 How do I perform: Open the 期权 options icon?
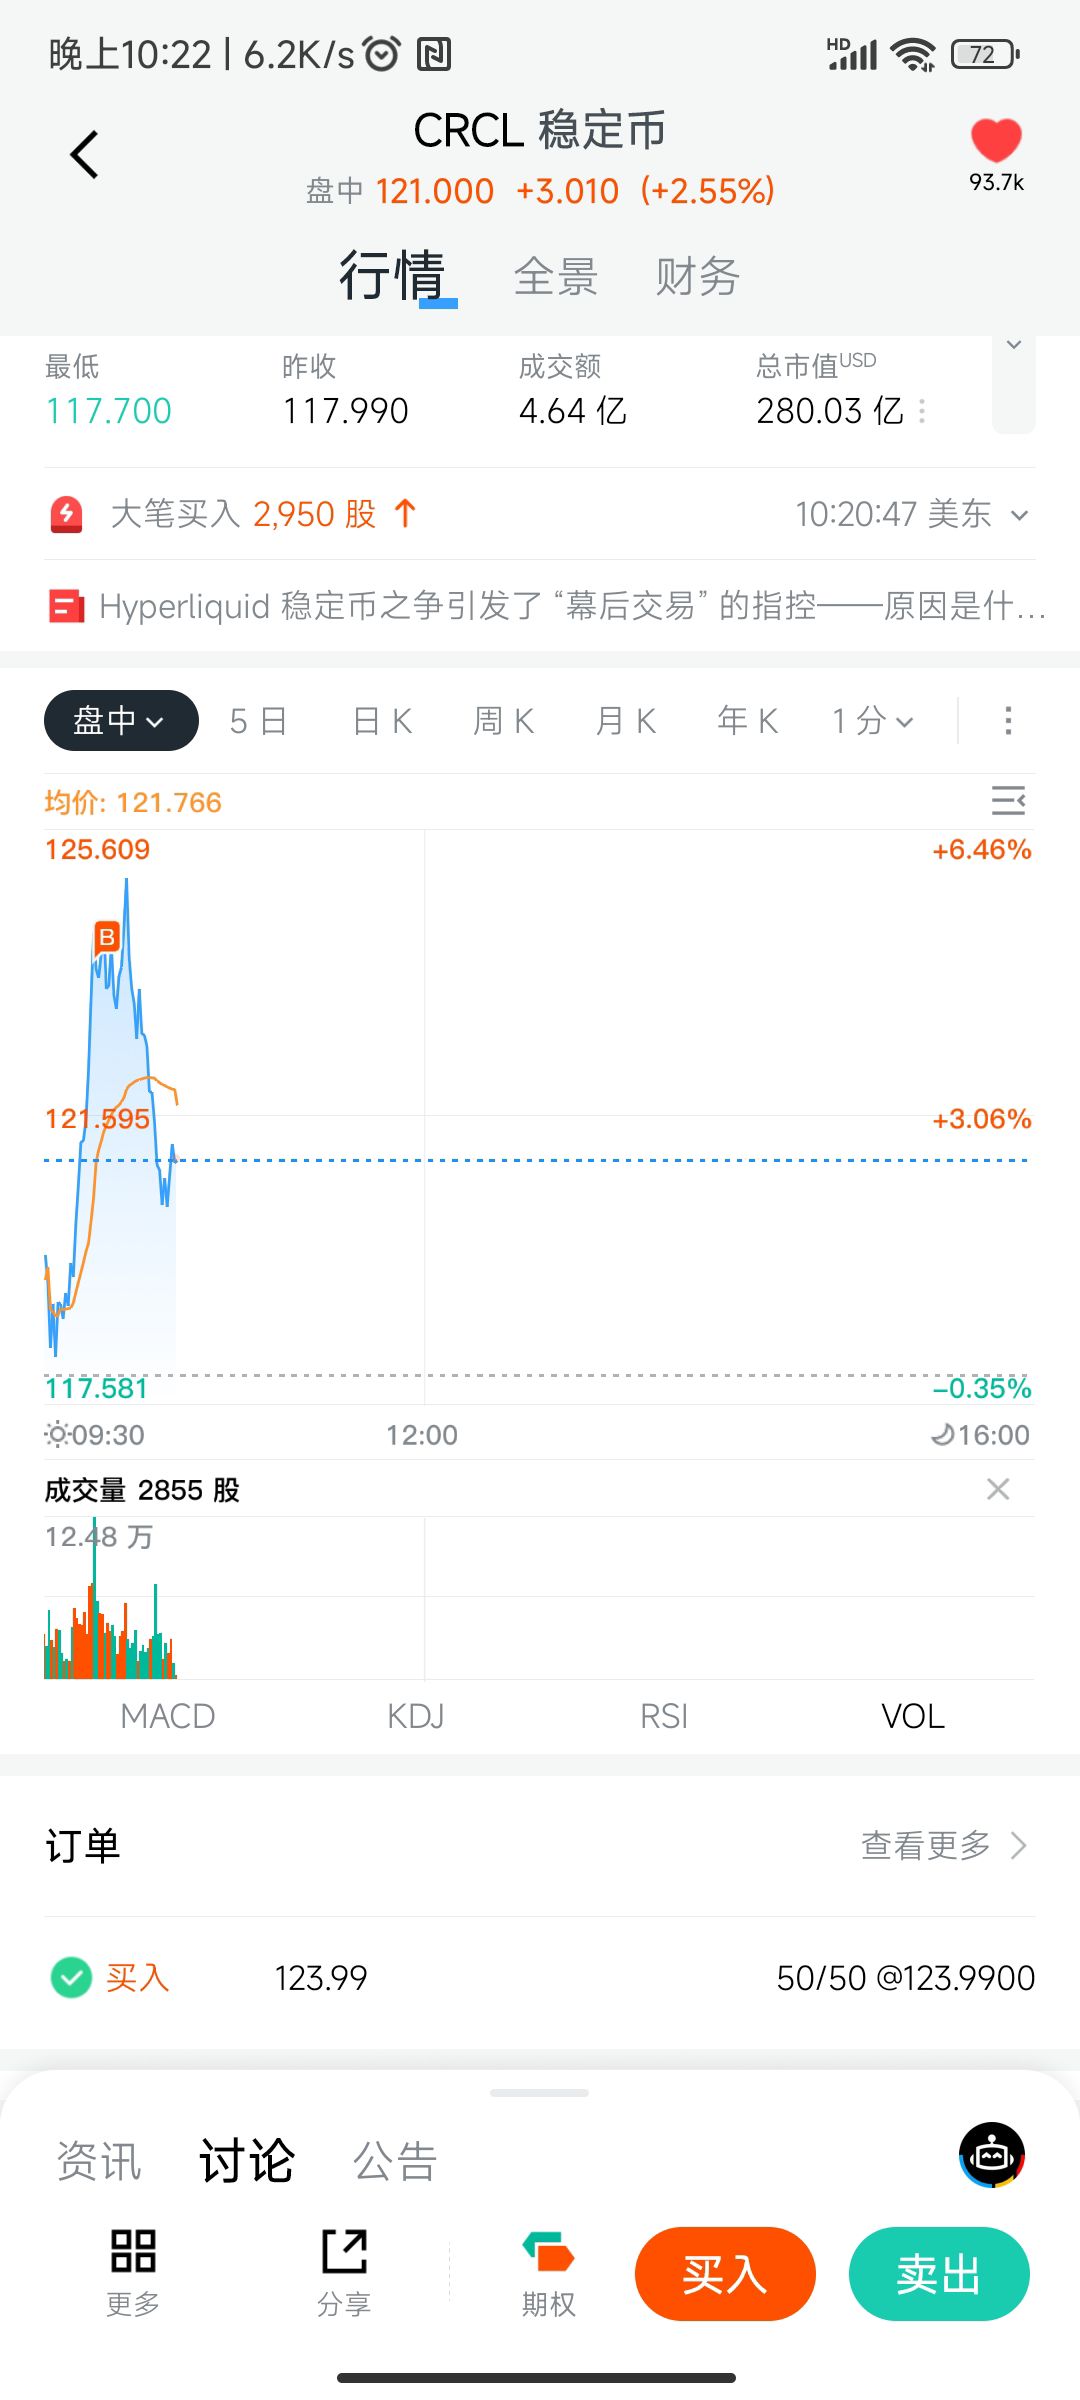tap(548, 2252)
